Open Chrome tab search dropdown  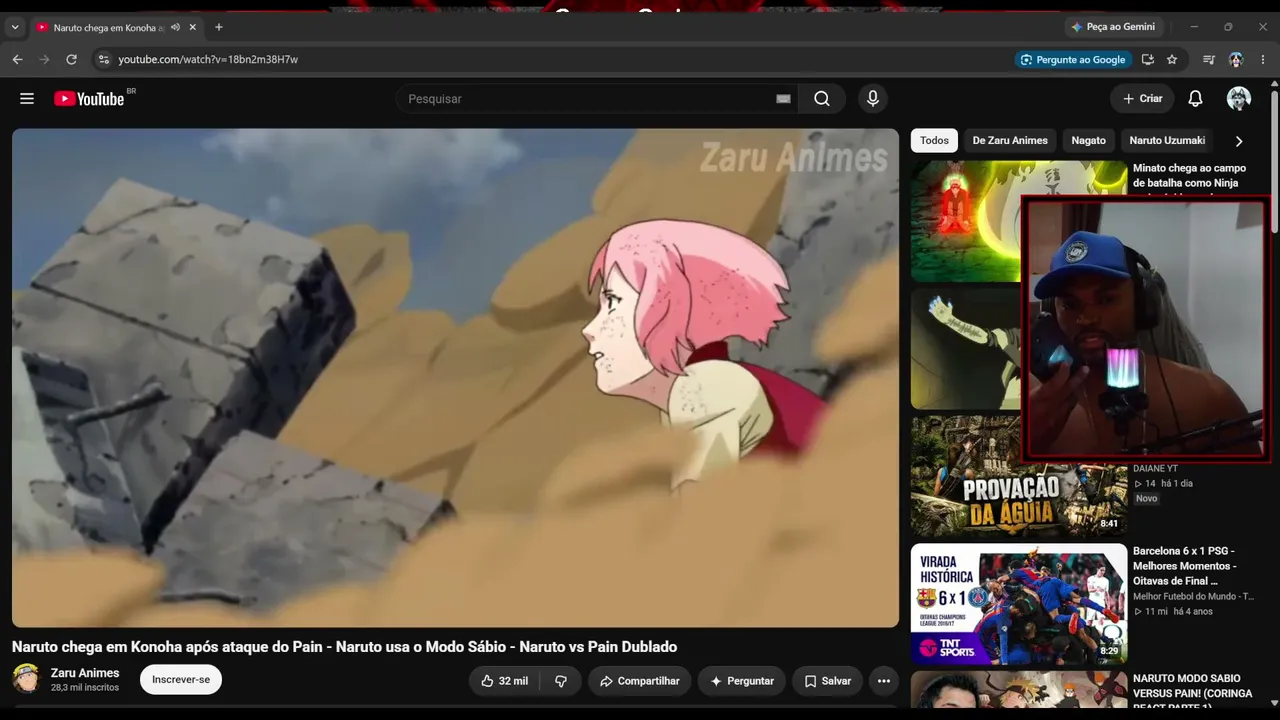(14, 27)
